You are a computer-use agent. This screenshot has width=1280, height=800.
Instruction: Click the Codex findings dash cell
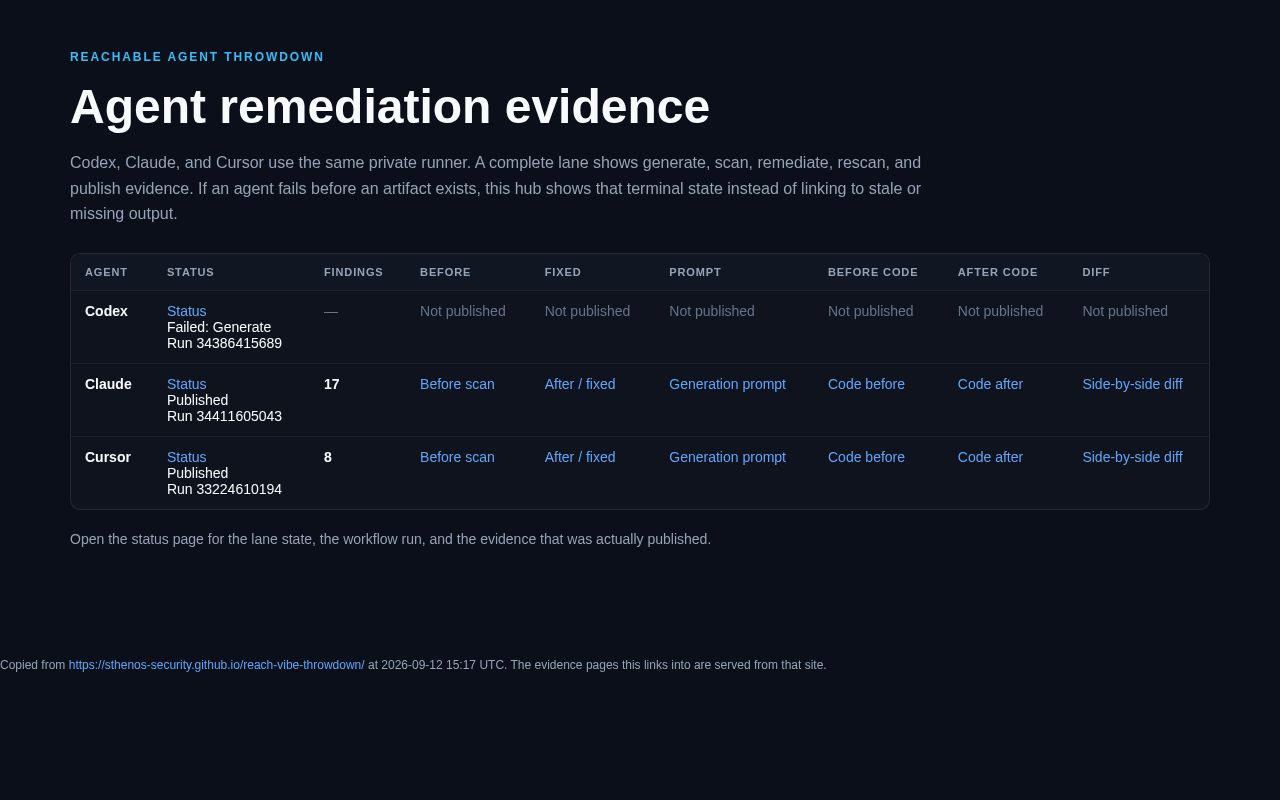pyautogui.click(x=331, y=311)
